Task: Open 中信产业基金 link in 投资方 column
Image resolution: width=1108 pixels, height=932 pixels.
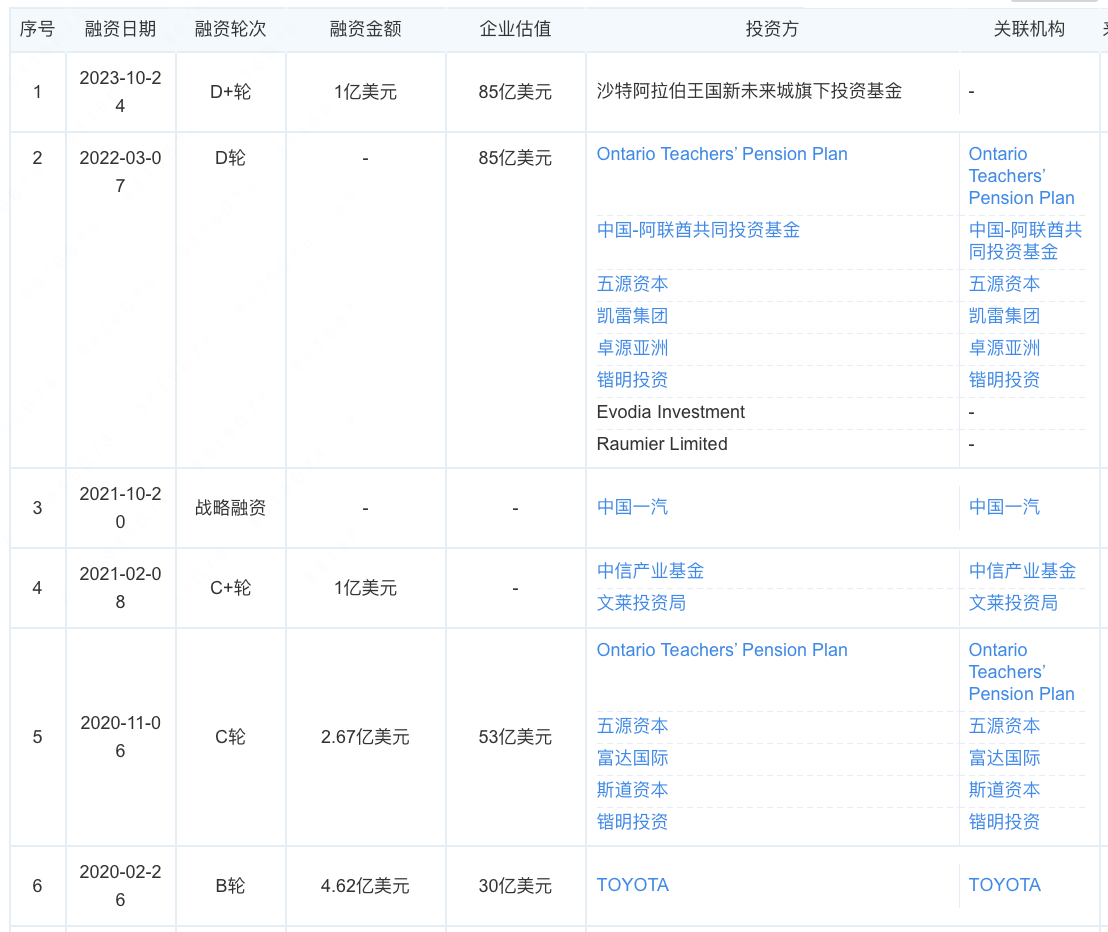Action: 650,571
